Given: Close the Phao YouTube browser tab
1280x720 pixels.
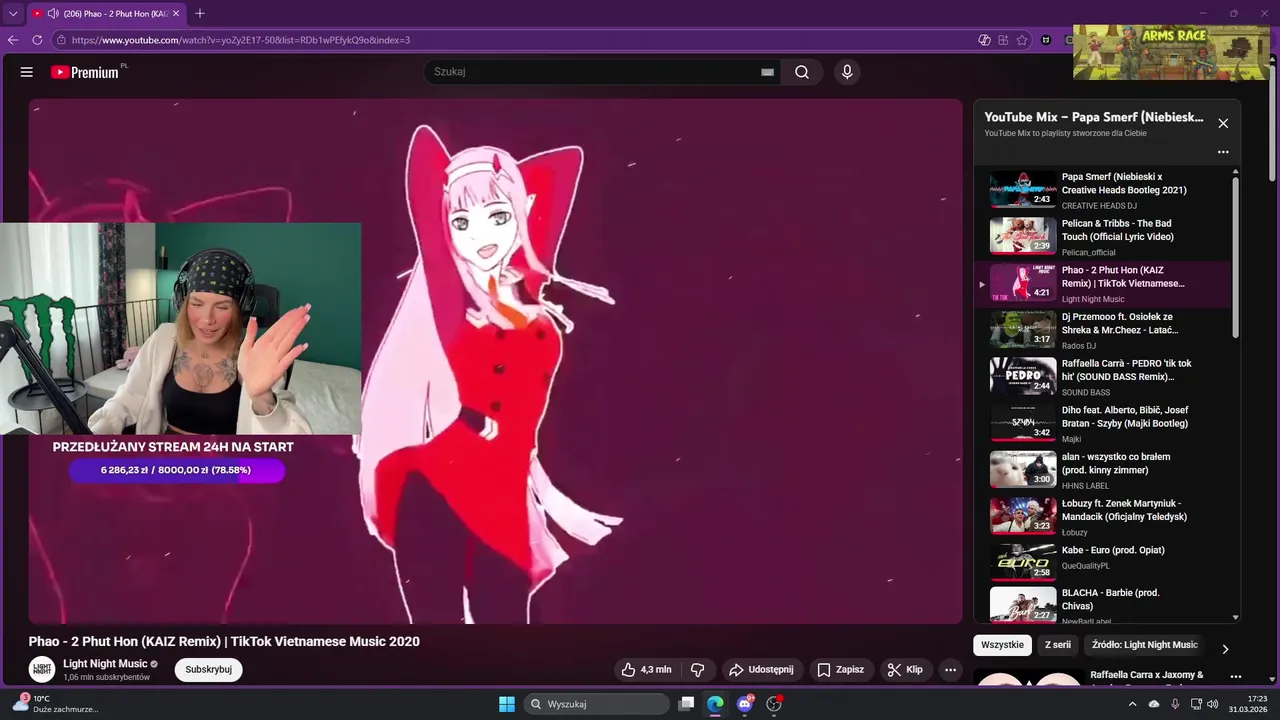Looking at the screenshot, I should (176, 14).
